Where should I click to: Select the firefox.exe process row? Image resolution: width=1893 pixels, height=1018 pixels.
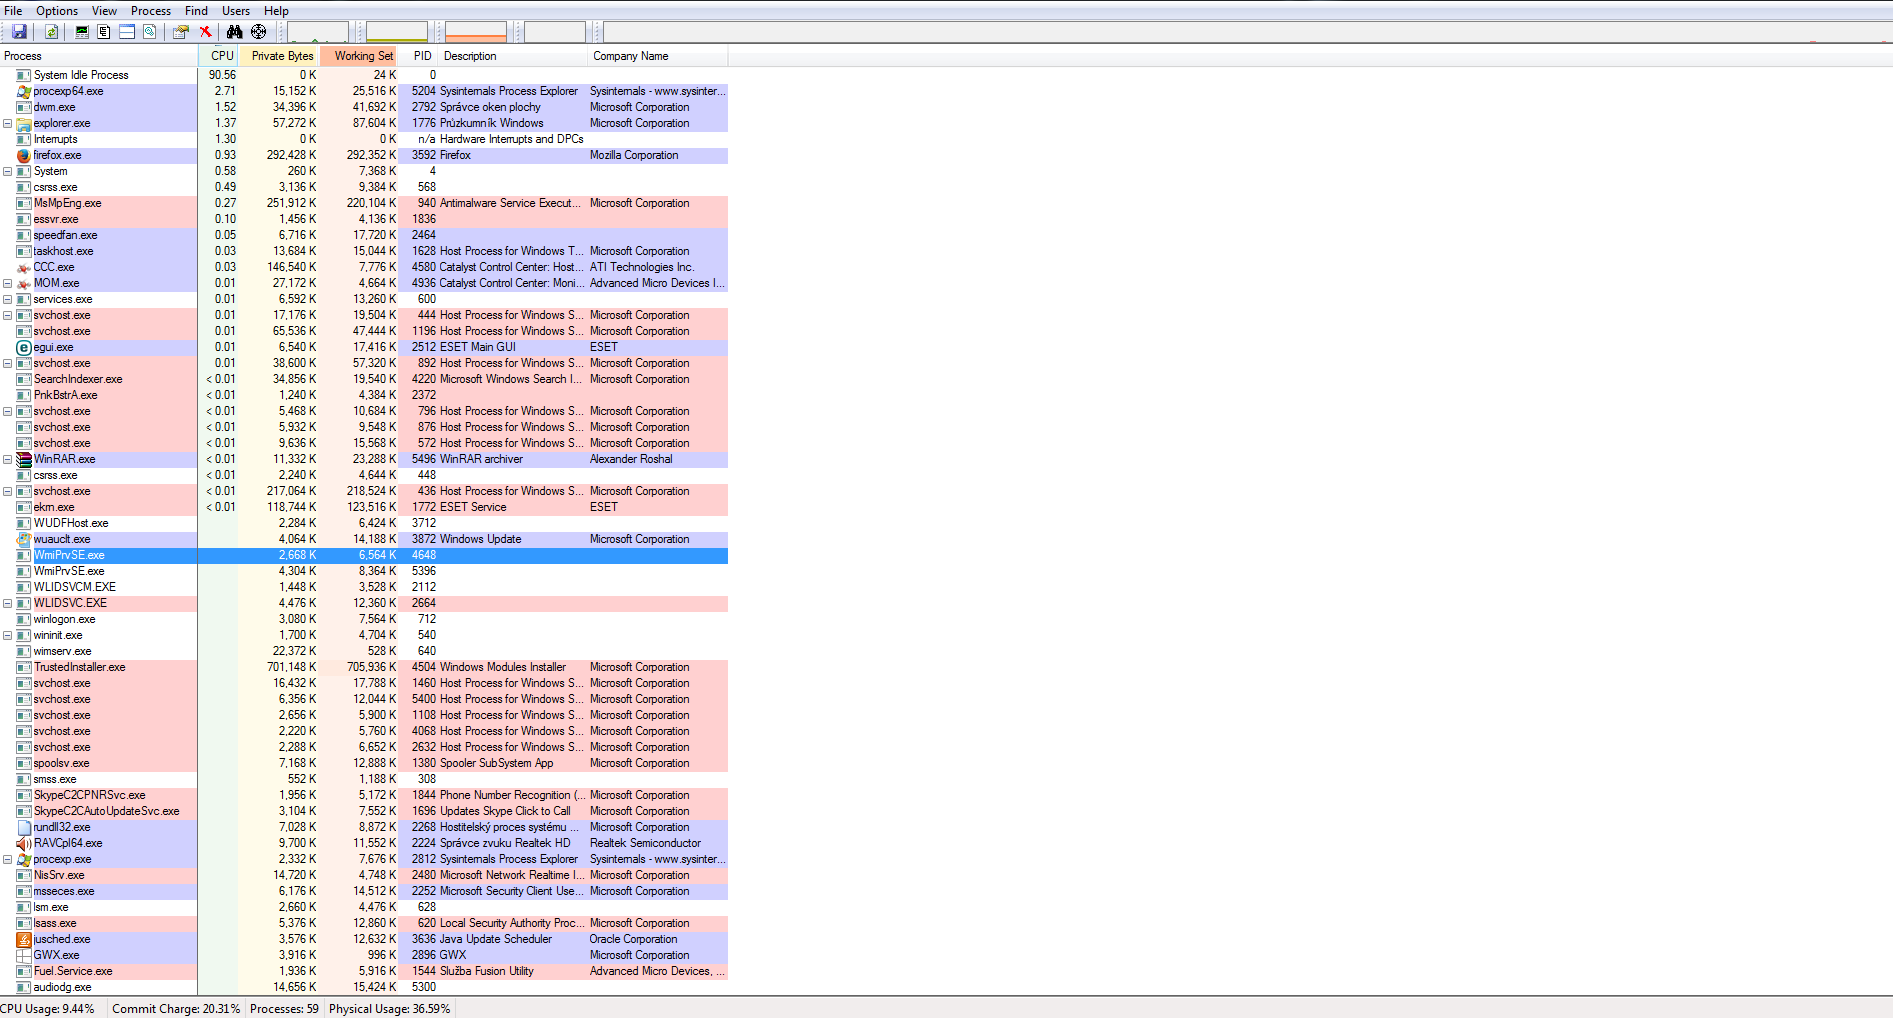click(x=364, y=155)
